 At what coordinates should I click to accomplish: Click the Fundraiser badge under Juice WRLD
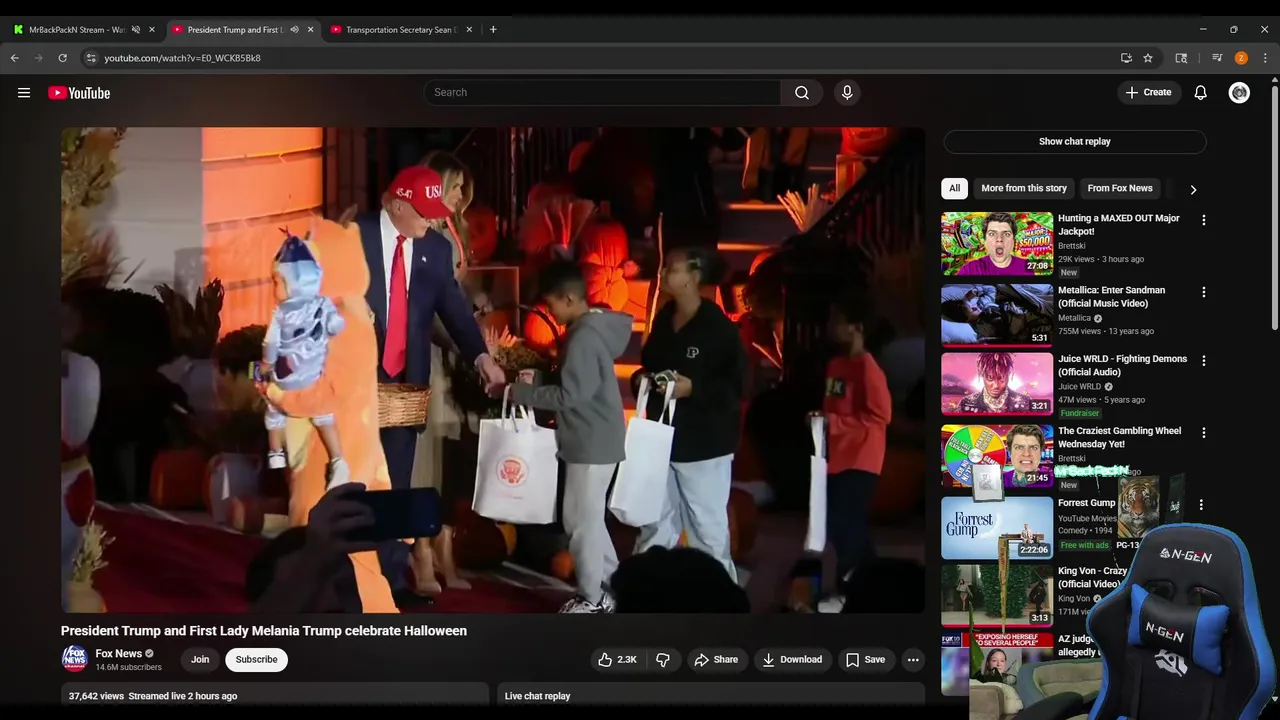[1080, 413]
